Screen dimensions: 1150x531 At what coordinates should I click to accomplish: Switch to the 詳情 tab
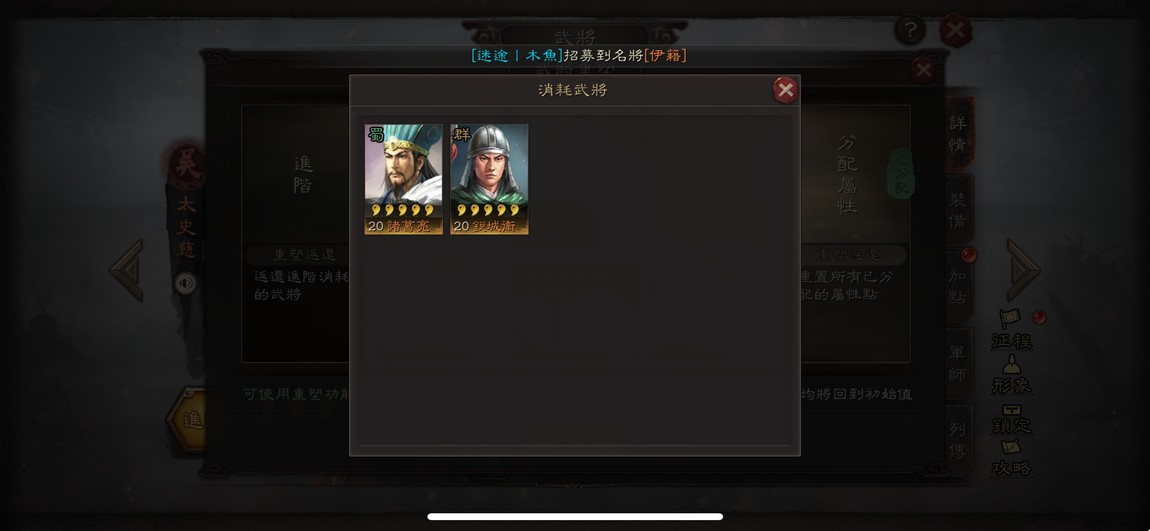(958, 133)
